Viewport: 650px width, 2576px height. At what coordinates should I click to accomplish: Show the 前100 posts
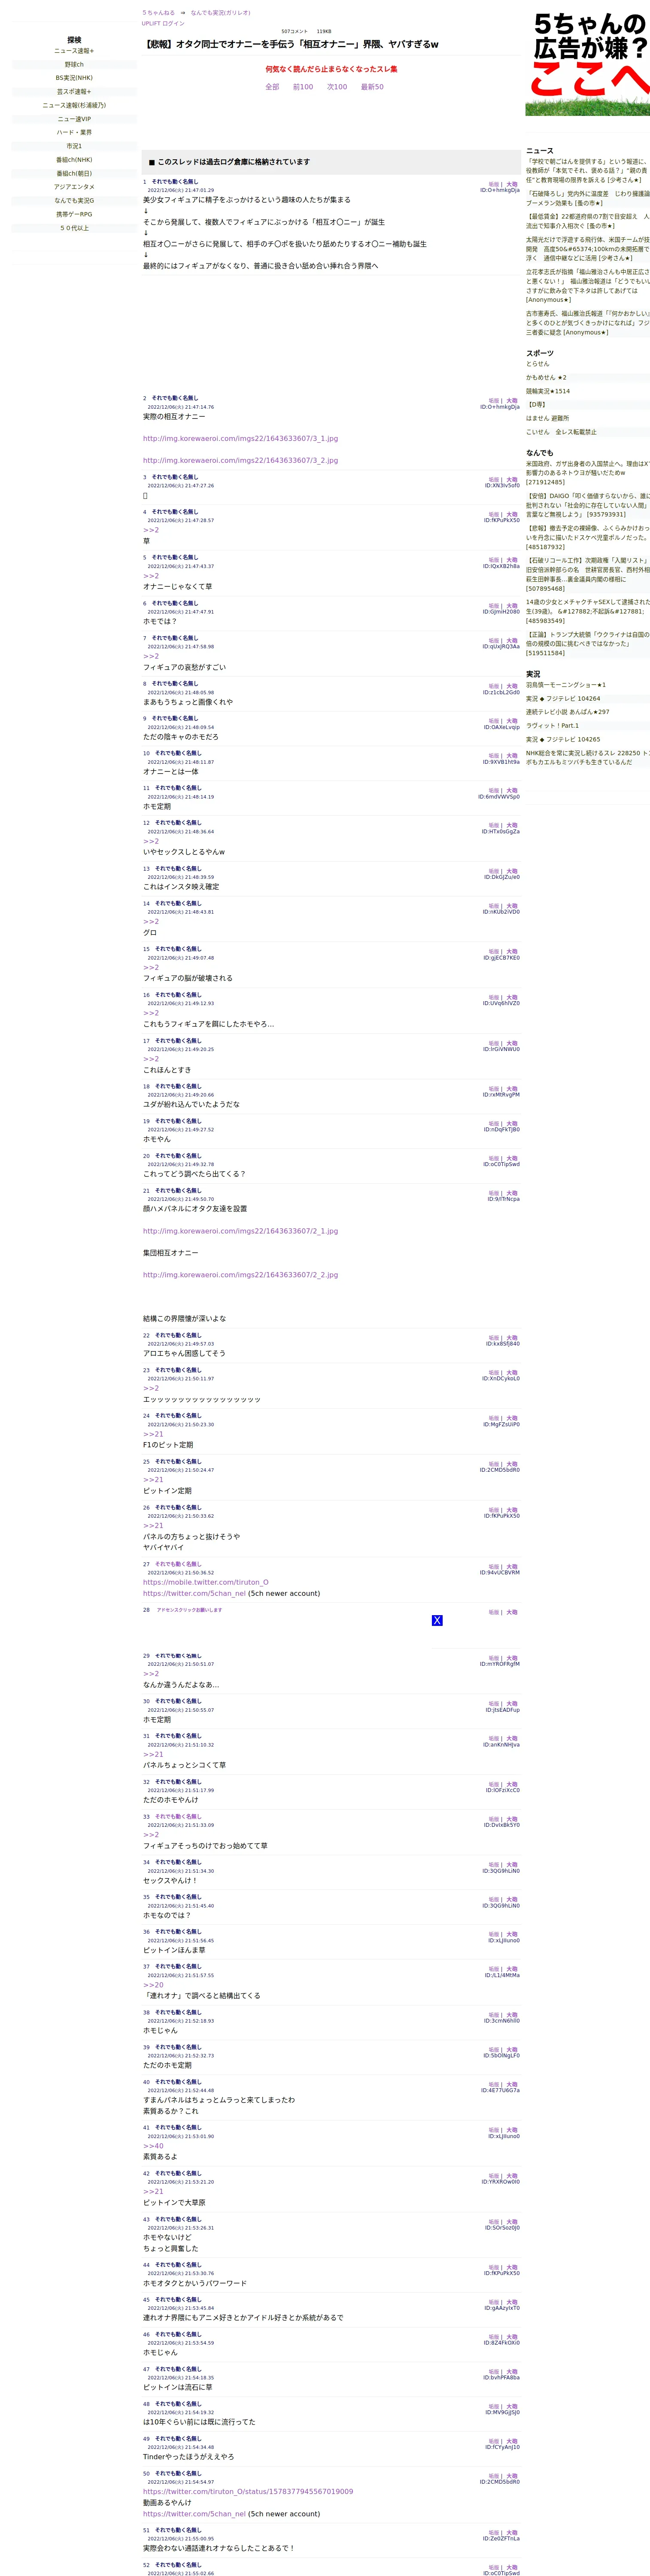(303, 87)
